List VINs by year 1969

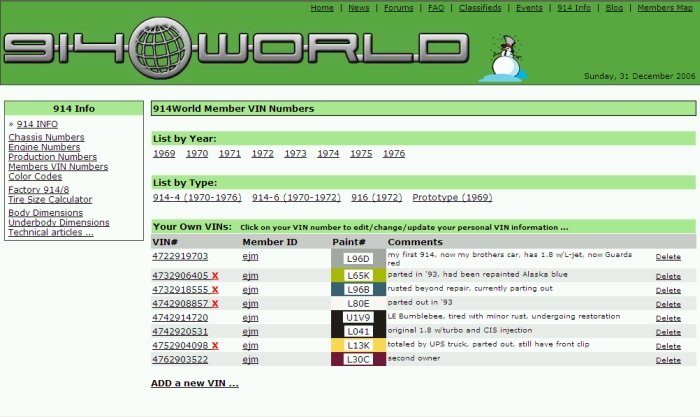tap(164, 154)
